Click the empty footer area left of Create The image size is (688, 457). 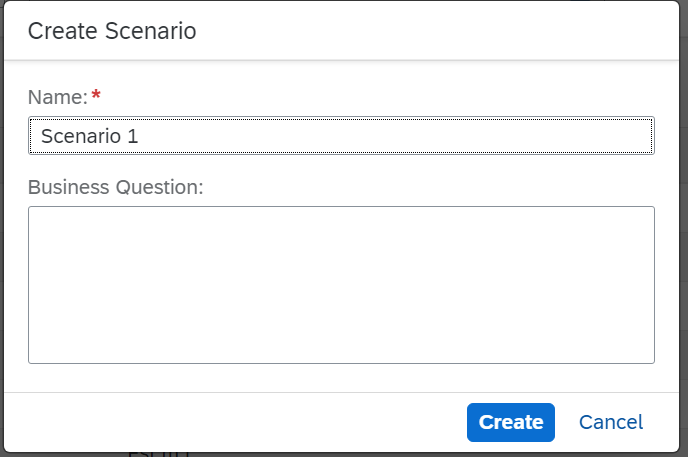pos(230,422)
